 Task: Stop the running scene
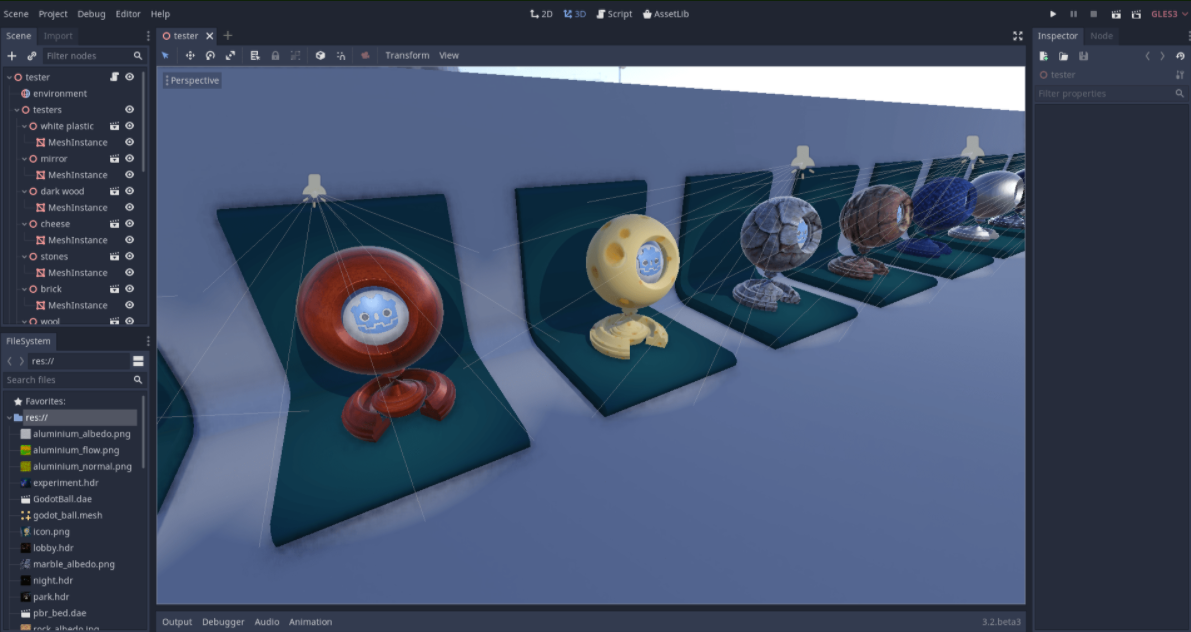[1094, 14]
